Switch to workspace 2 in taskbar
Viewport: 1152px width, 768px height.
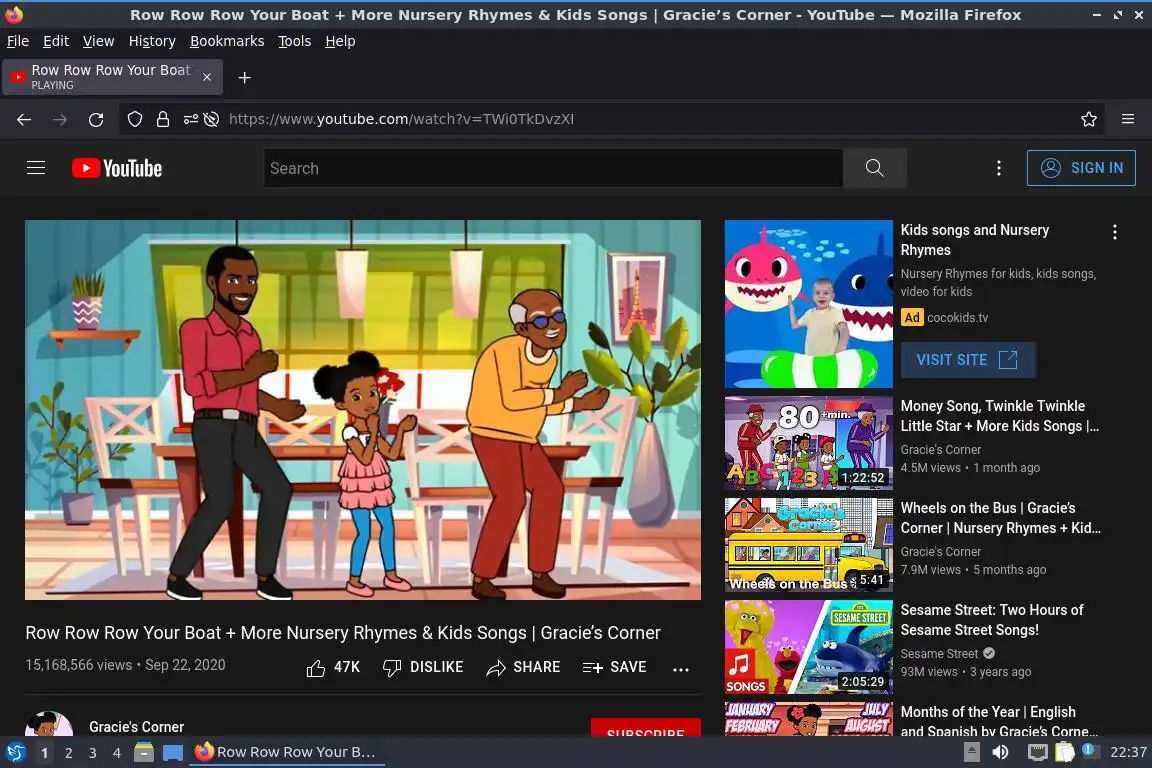[68, 753]
